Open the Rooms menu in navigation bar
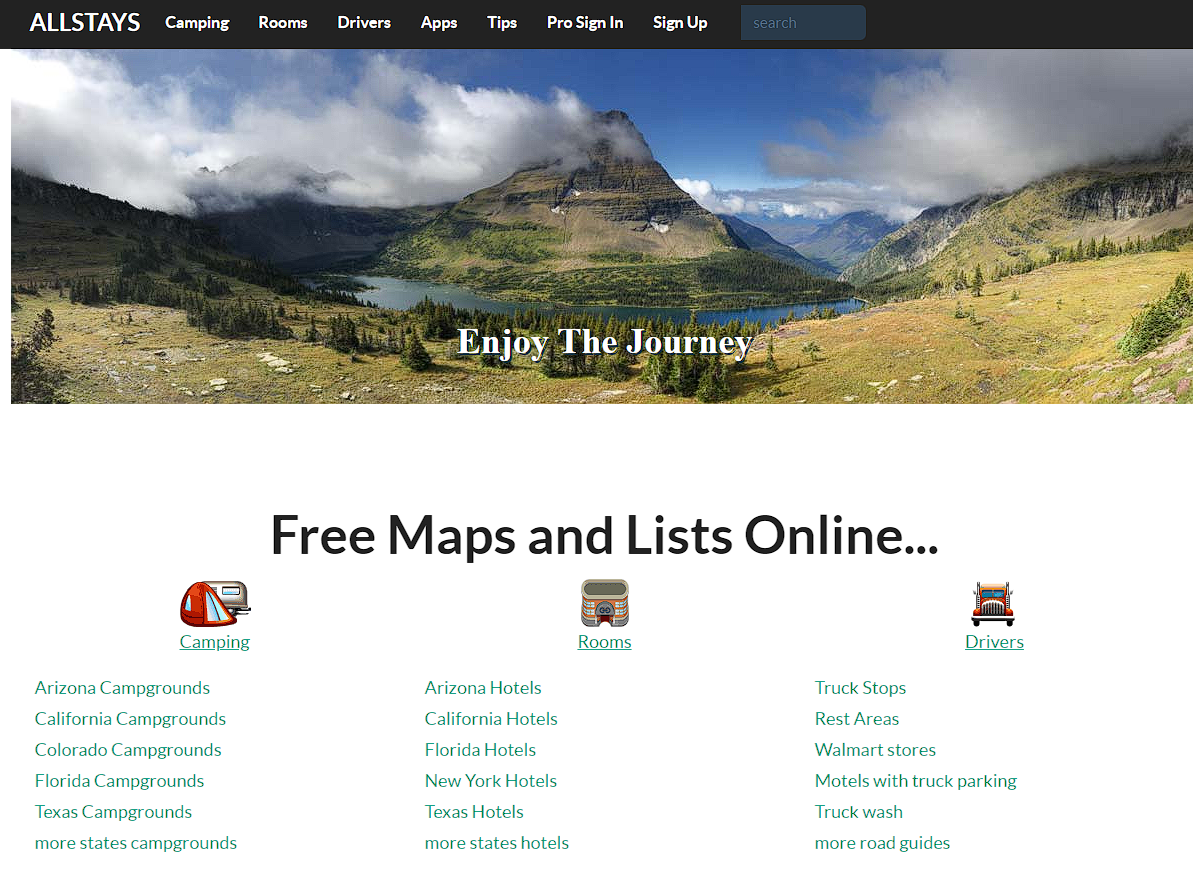The height and width of the screenshot is (876, 1193). tap(283, 23)
